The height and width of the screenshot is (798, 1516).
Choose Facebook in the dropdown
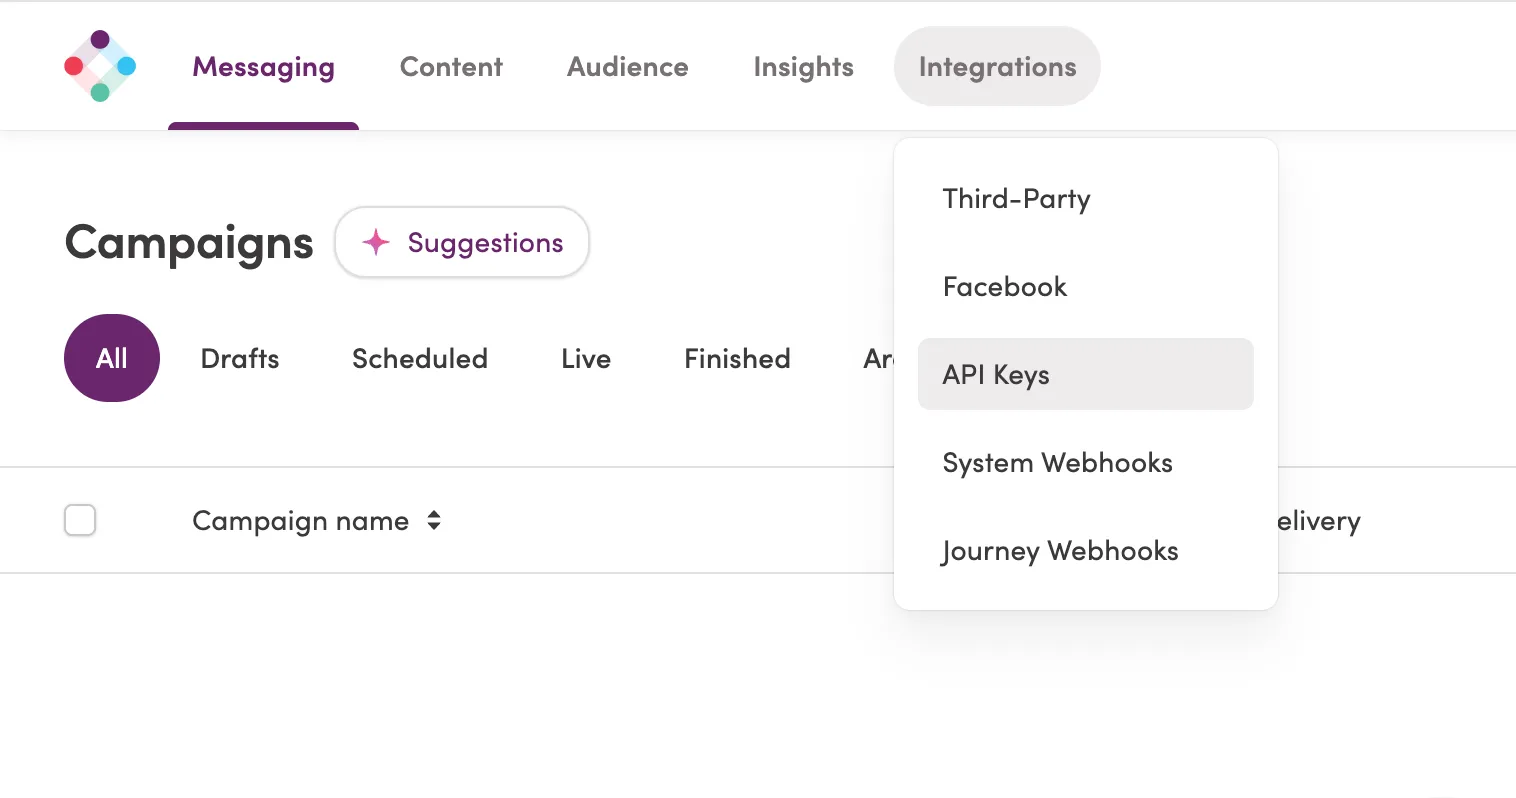(x=1005, y=287)
